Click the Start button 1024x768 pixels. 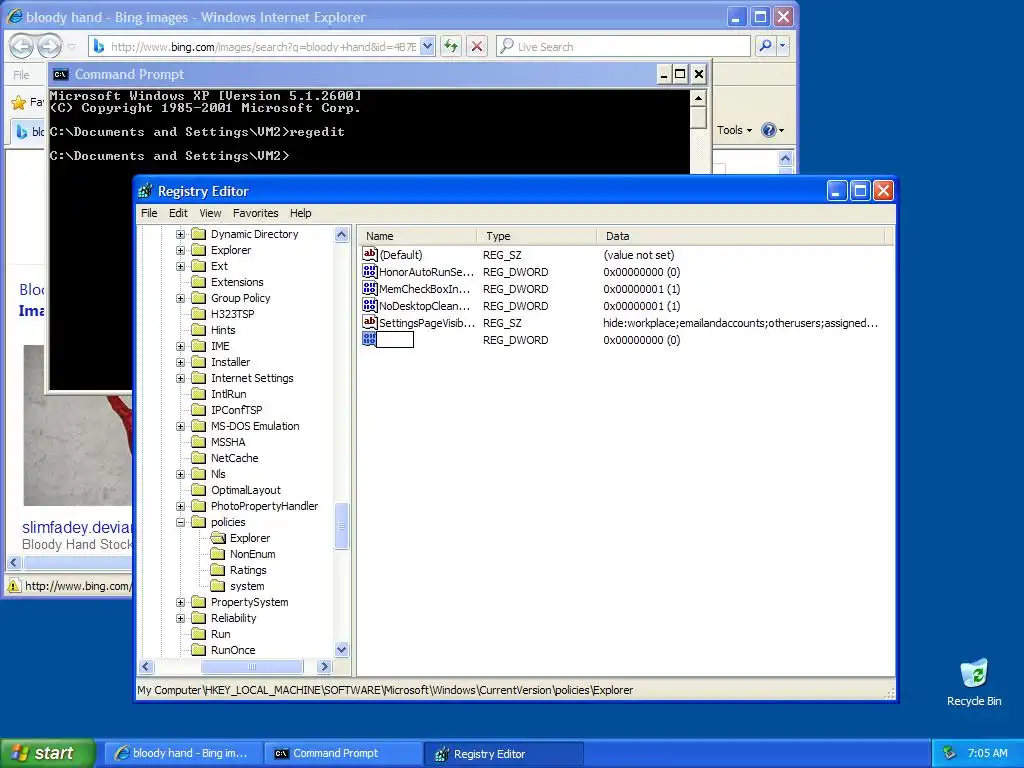click(x=48, y=753)
